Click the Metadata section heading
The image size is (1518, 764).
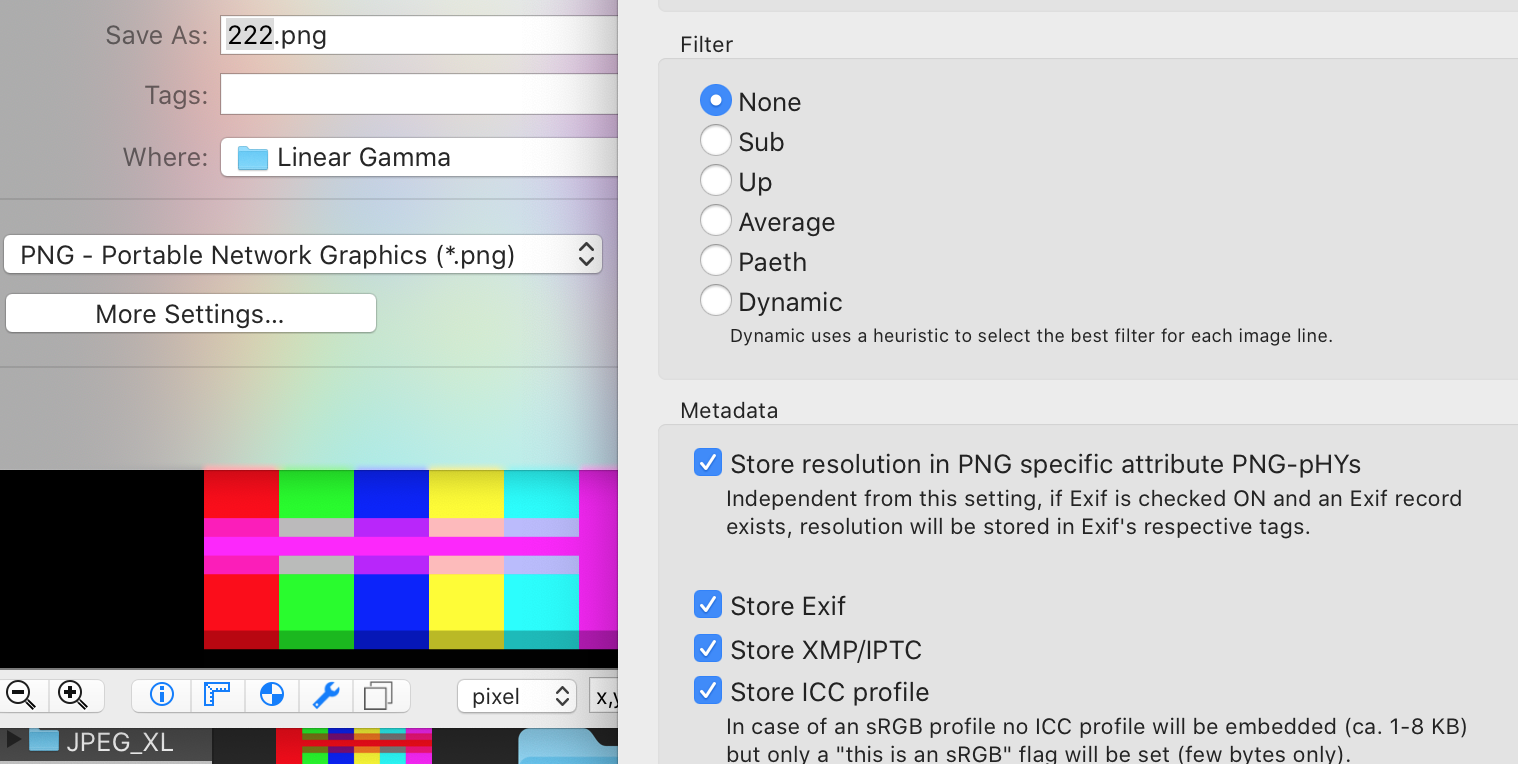(x=729, y=410)
